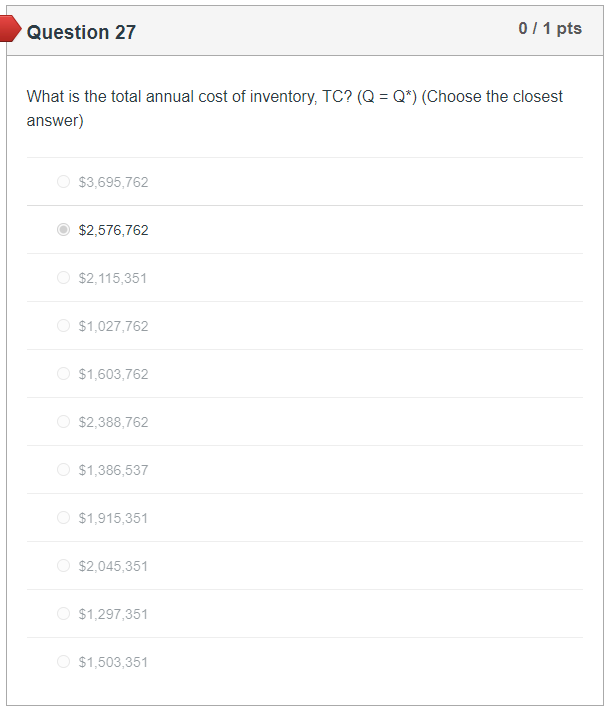Pick the $2,115,351 radio button
Viewport: 612px width, 714px height.
[64, 278]
